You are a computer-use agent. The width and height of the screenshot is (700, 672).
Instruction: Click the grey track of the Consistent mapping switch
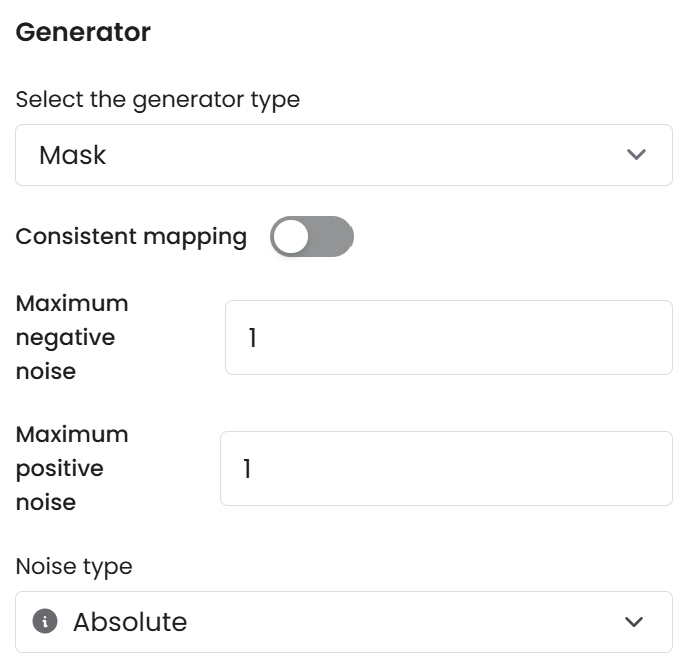(332, 237)
